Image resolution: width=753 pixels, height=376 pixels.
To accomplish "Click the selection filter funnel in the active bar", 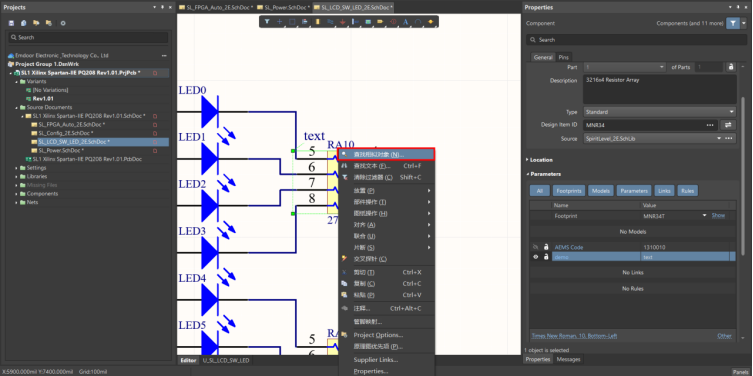I will pyautogui.click(x=267, y=22).
